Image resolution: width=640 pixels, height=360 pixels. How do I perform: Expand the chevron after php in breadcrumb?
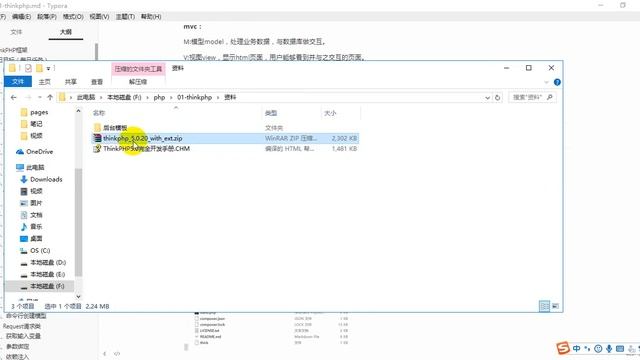[171, 98]
